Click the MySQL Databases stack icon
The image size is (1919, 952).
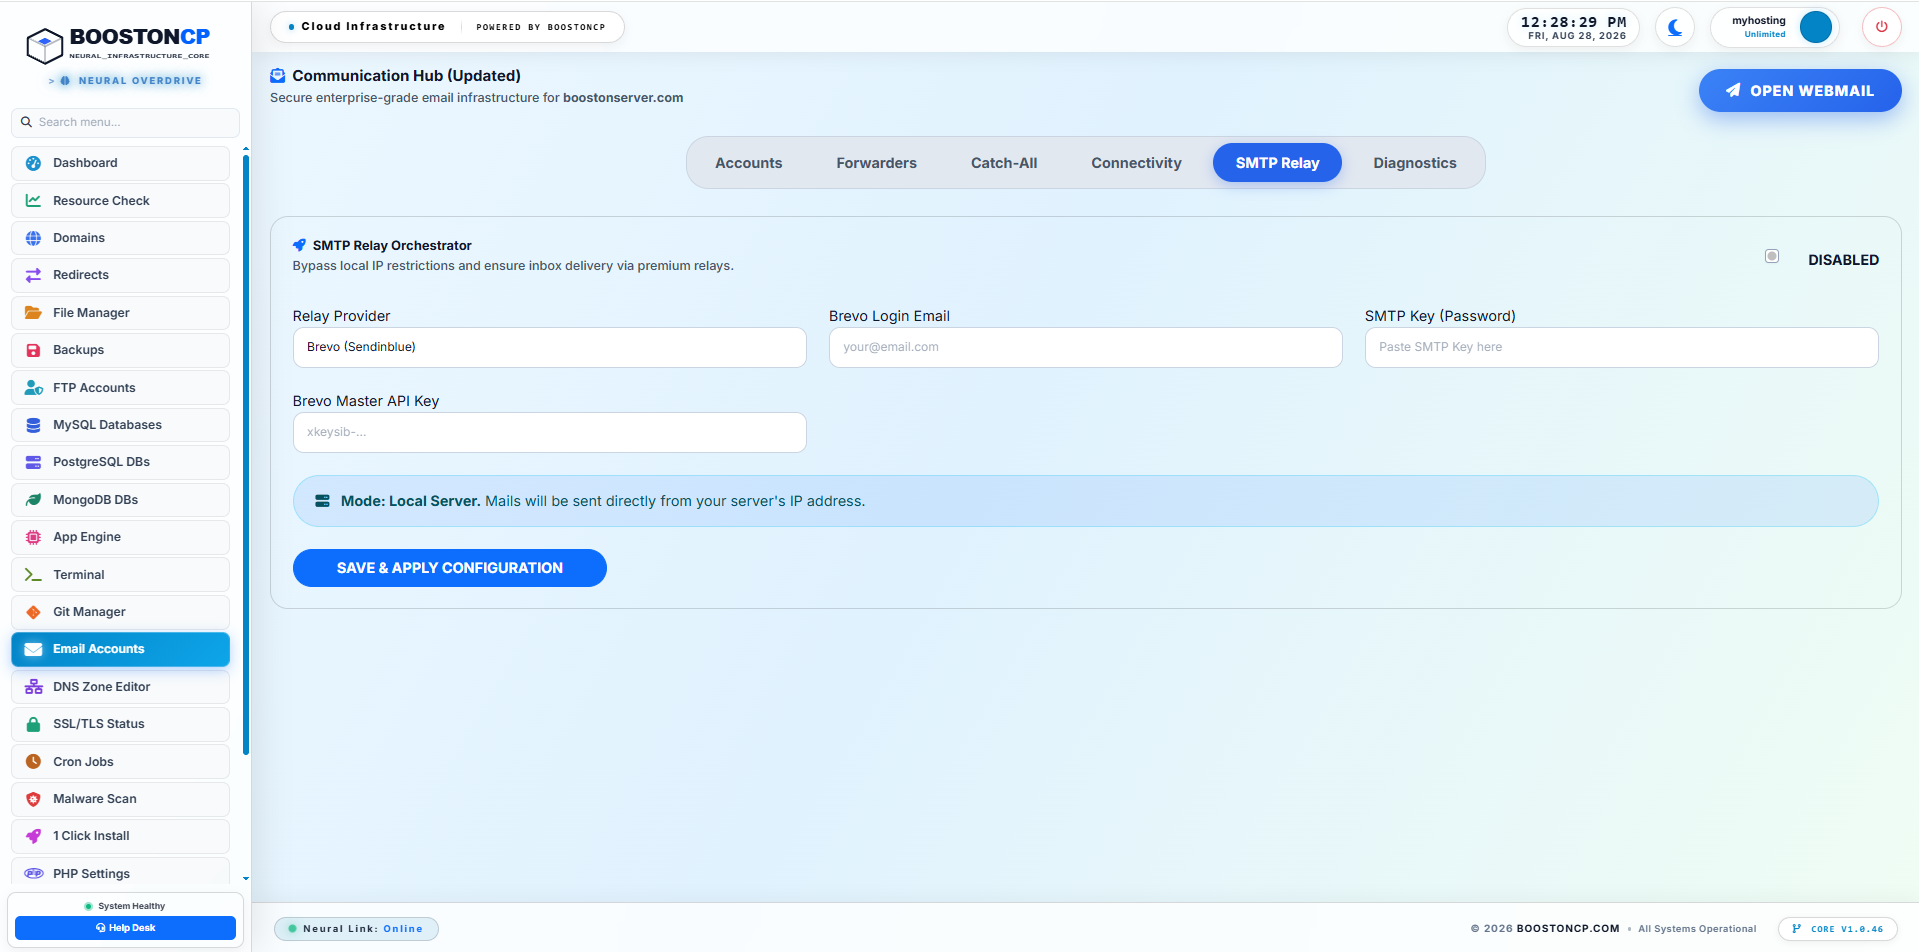[x=33, y=425]
